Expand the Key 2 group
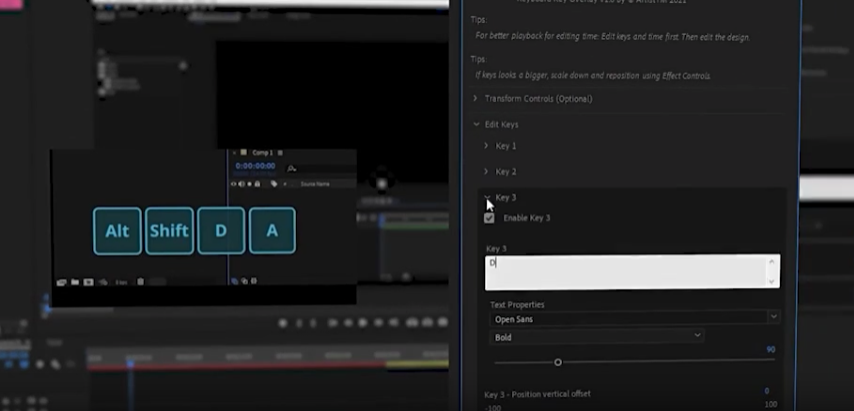The image size is (854, 411). 487,172
